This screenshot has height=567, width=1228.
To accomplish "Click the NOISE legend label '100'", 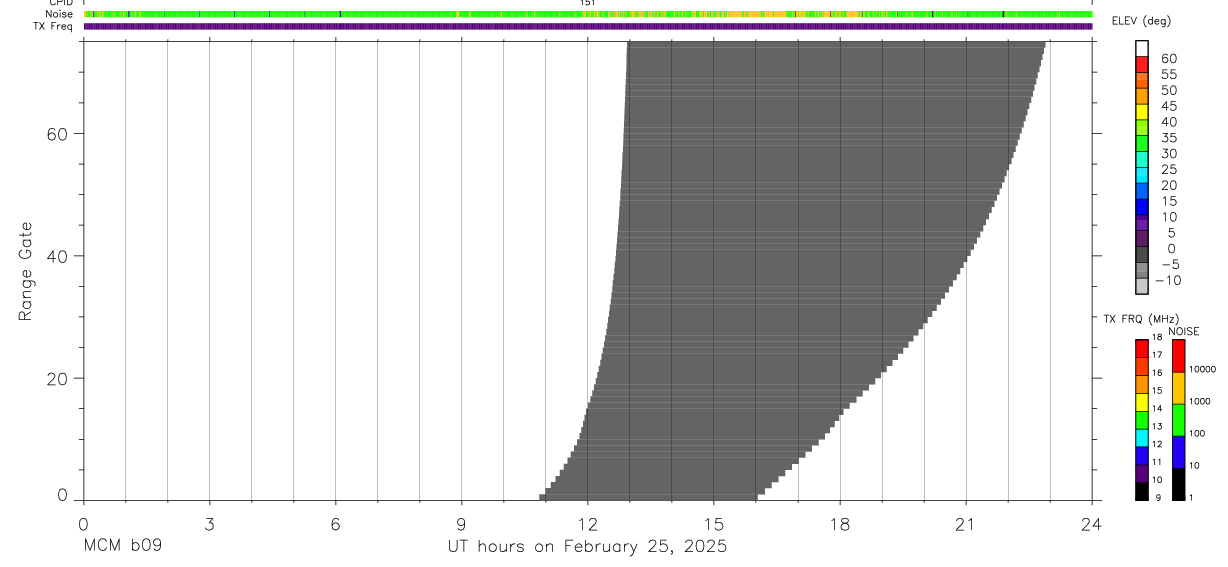I will [1196, 433].
